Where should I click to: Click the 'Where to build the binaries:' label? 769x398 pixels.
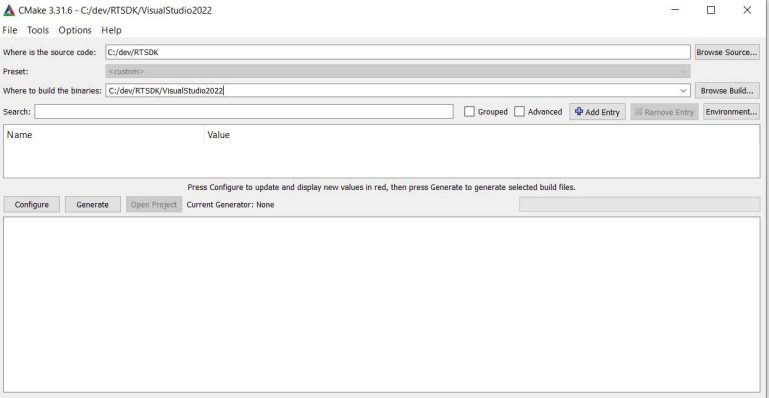point(52,91)
